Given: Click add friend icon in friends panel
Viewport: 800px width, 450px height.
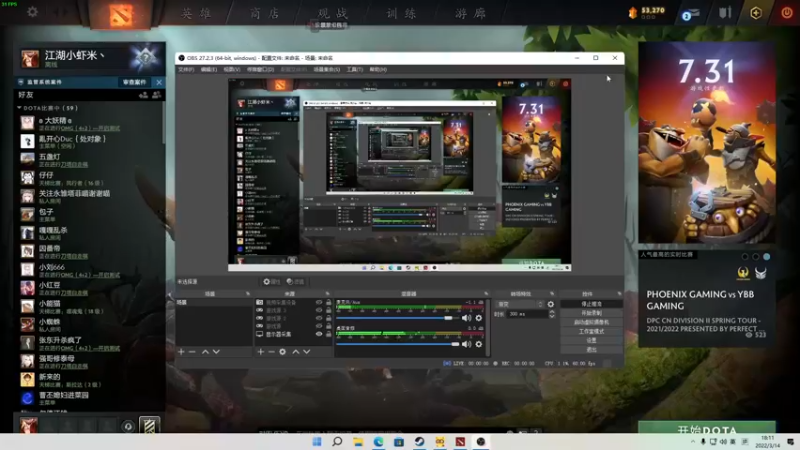Looking at the screenshot, I should click(143, 94).
